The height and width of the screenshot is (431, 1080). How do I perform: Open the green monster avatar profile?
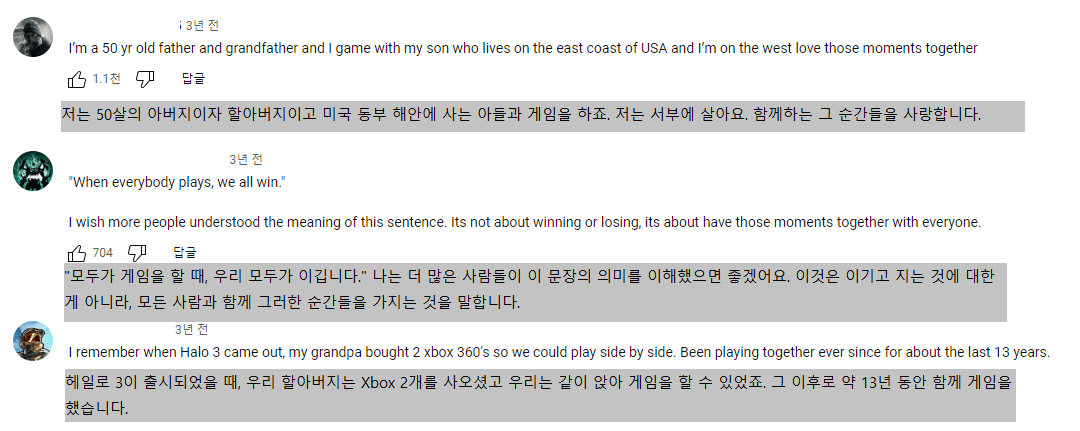coord(33,171)
